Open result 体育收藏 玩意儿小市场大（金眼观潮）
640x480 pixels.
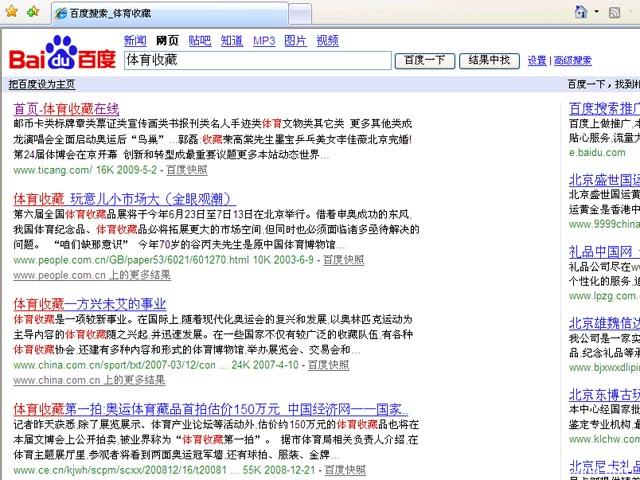(x=124, y=199)
